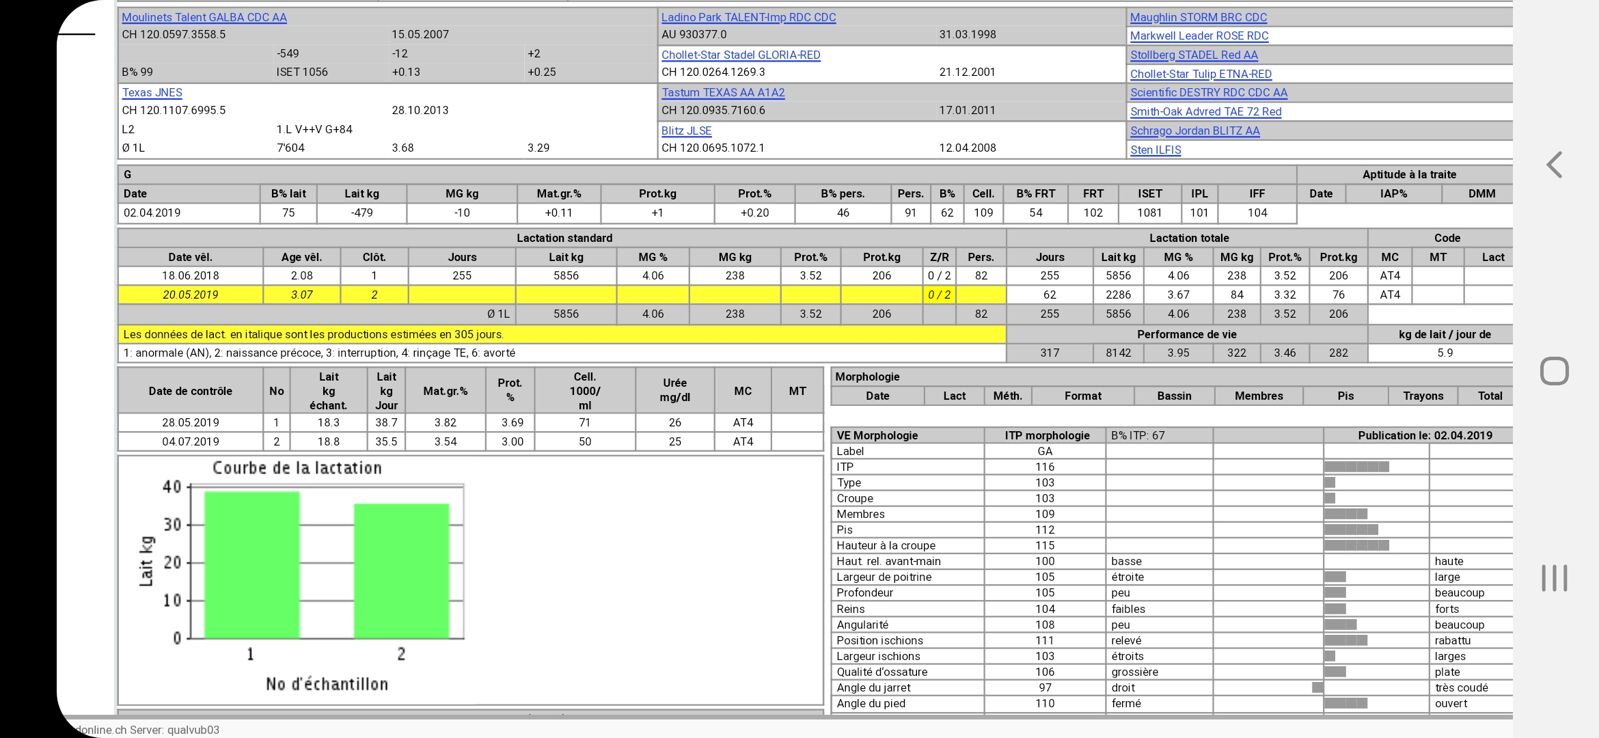
Task: Open the Blitz JLSE dam link
Action: click(686, 130)
